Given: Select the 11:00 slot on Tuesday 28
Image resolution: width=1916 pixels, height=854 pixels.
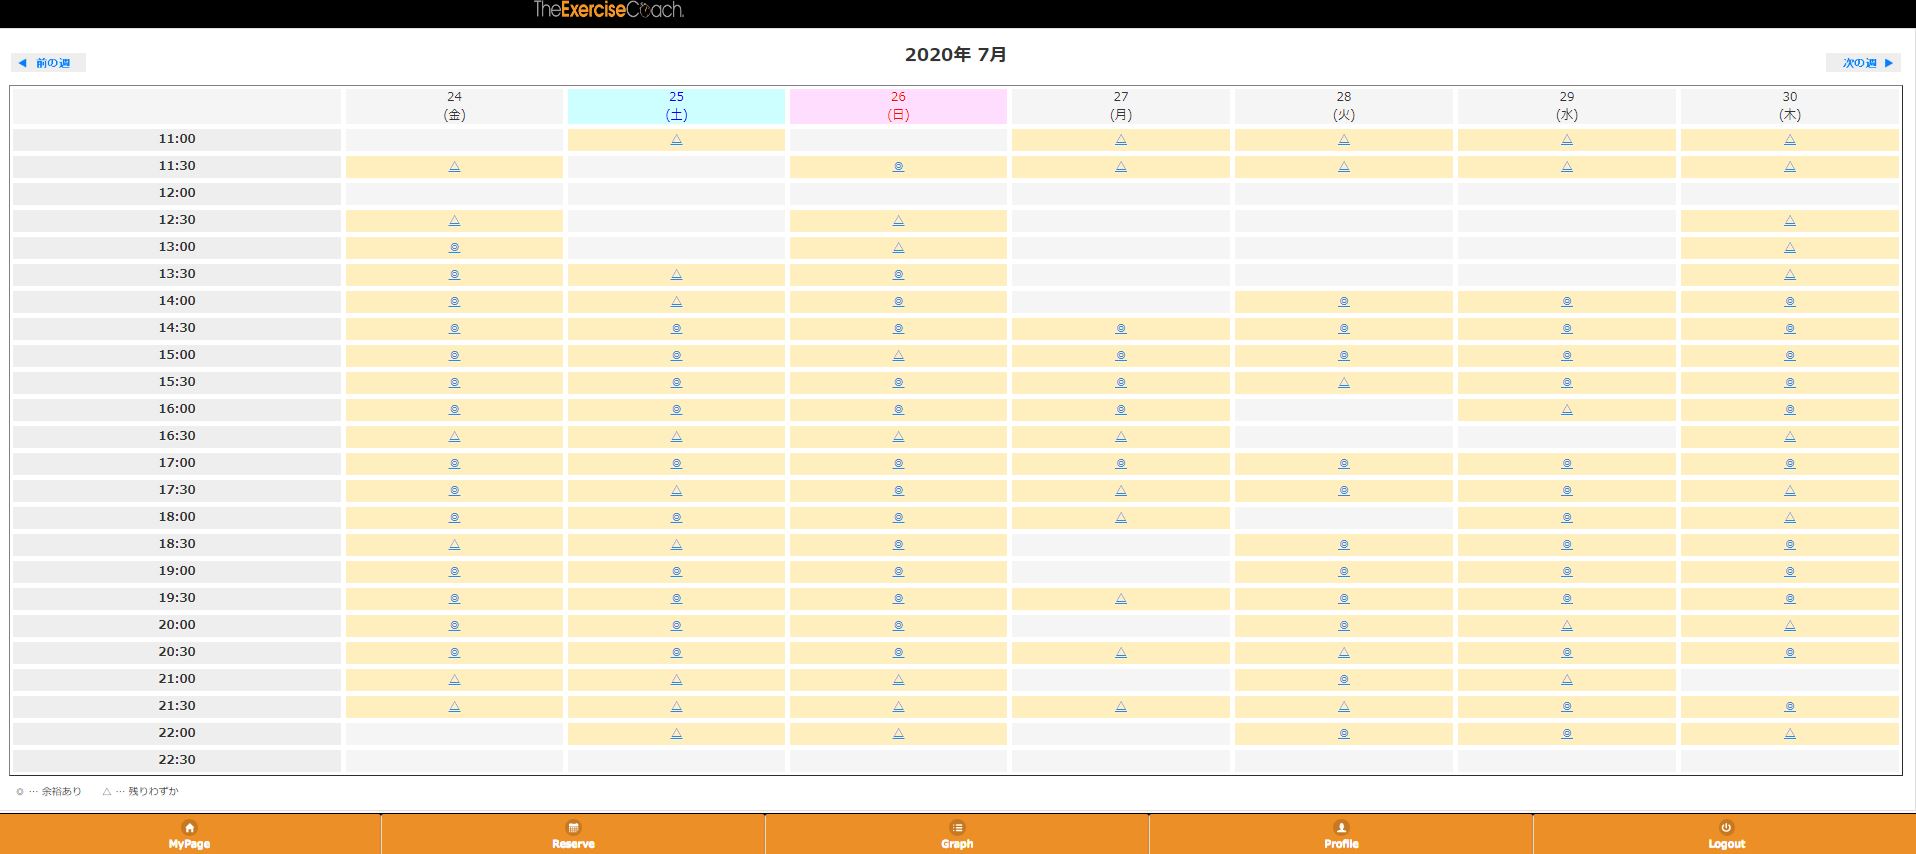Looking at the screenshot, I should click(x=1344, y=140).
